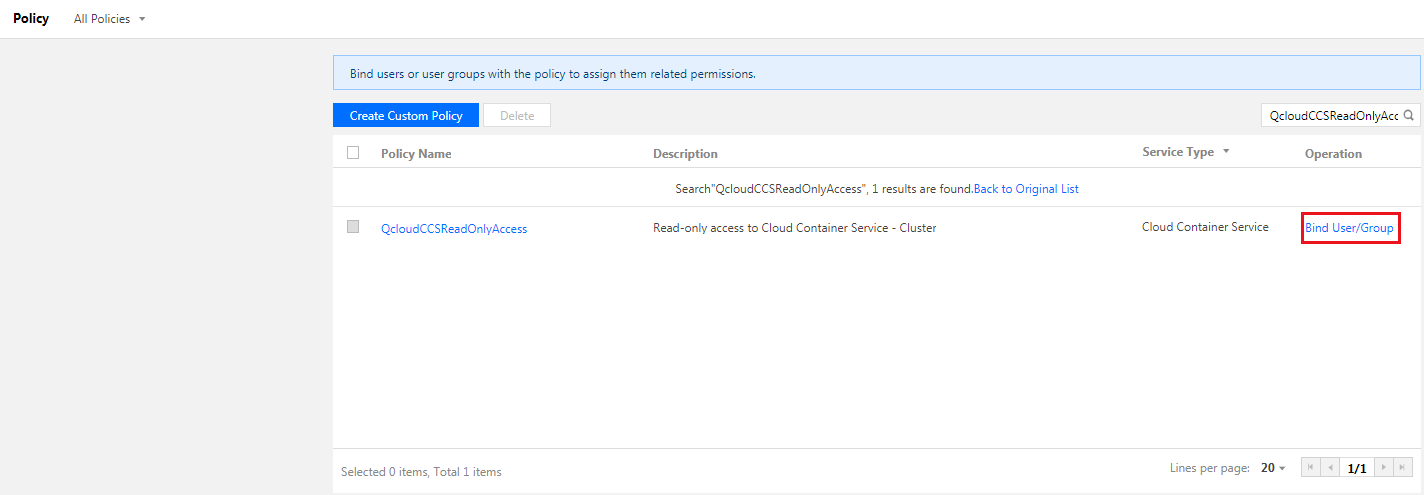This screenshot has height=495, width=1424.
Task: Click the search magnifier icon
Action: [x=1409, y=116]
